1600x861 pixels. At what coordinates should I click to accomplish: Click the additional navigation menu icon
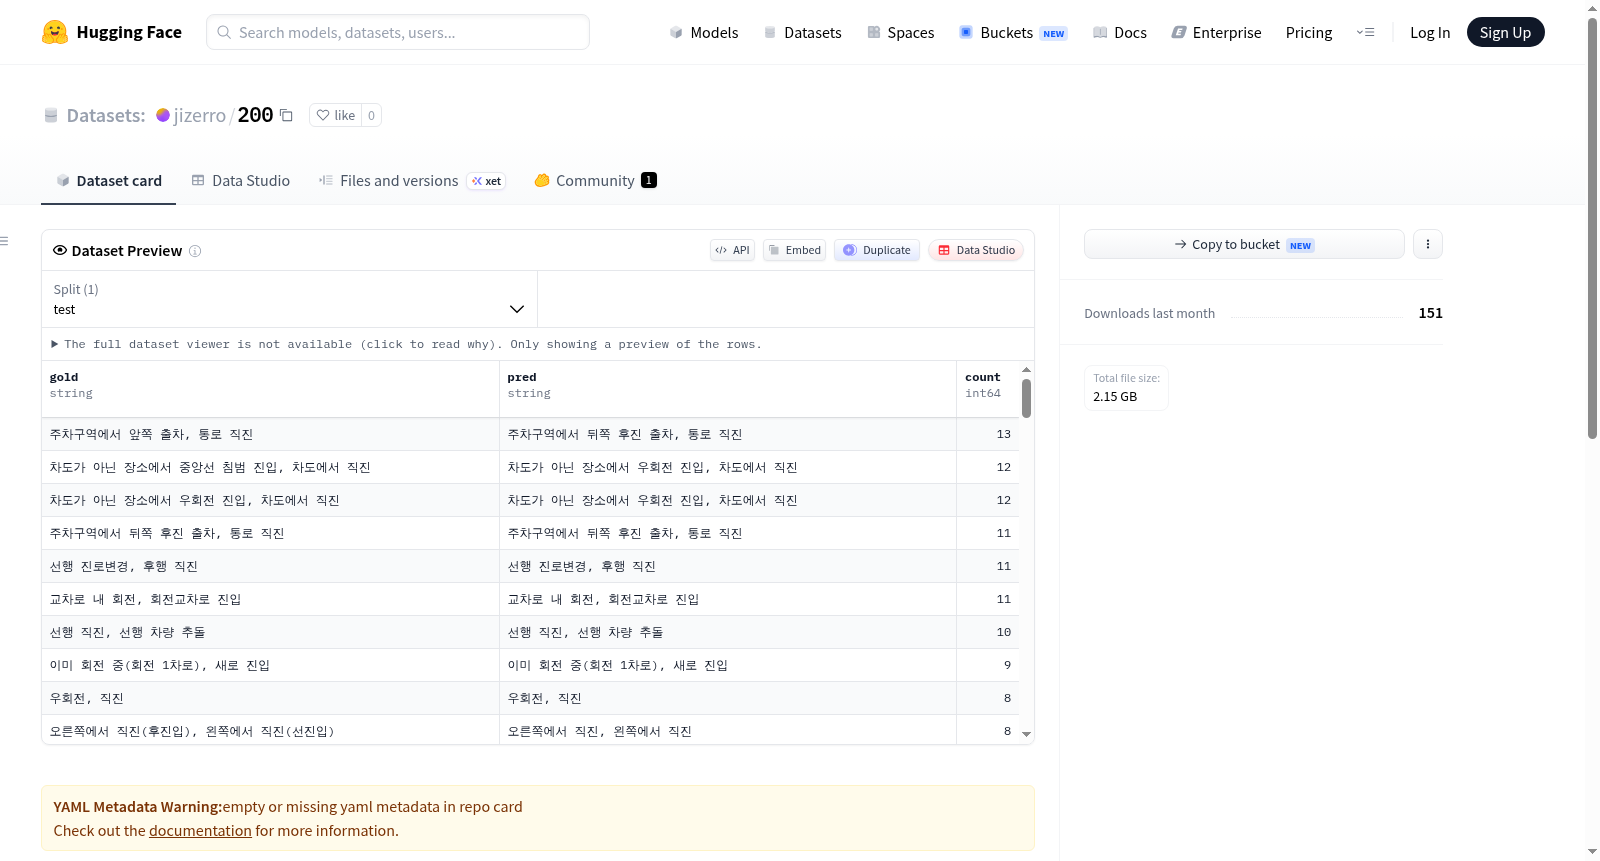point(1365,32)
